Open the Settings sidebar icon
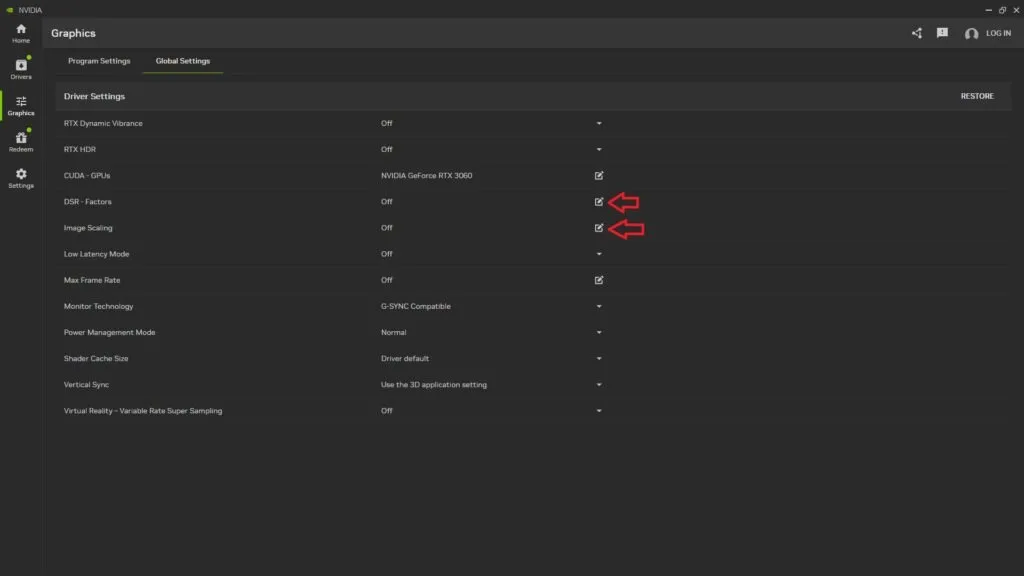The height and width of the screenshot is (576, 1024). 20,178
